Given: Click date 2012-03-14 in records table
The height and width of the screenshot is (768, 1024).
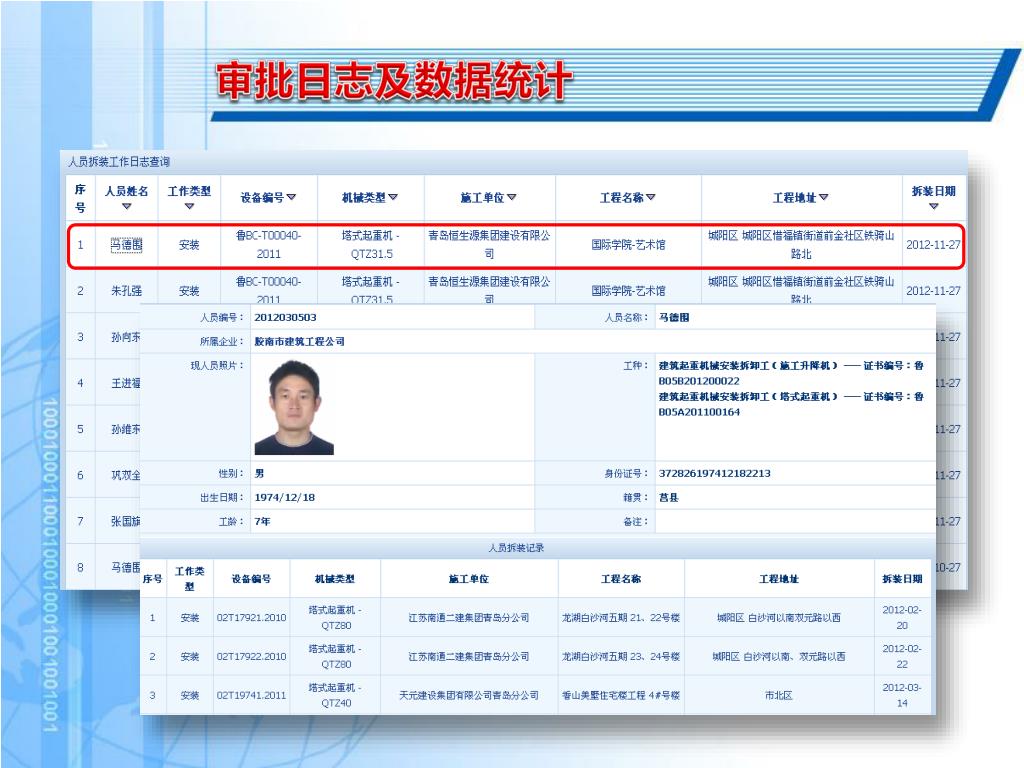Looking at the screenshot, I should 902,696.
